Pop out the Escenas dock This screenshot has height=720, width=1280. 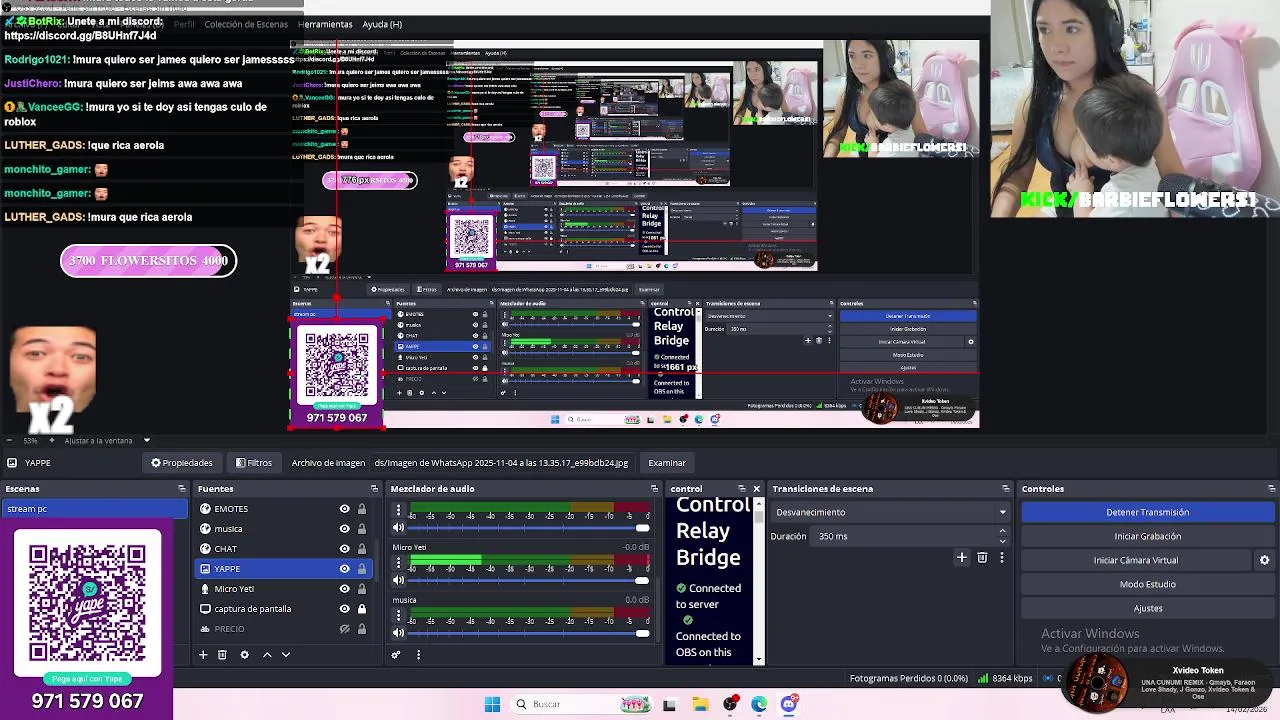[182, 489]
